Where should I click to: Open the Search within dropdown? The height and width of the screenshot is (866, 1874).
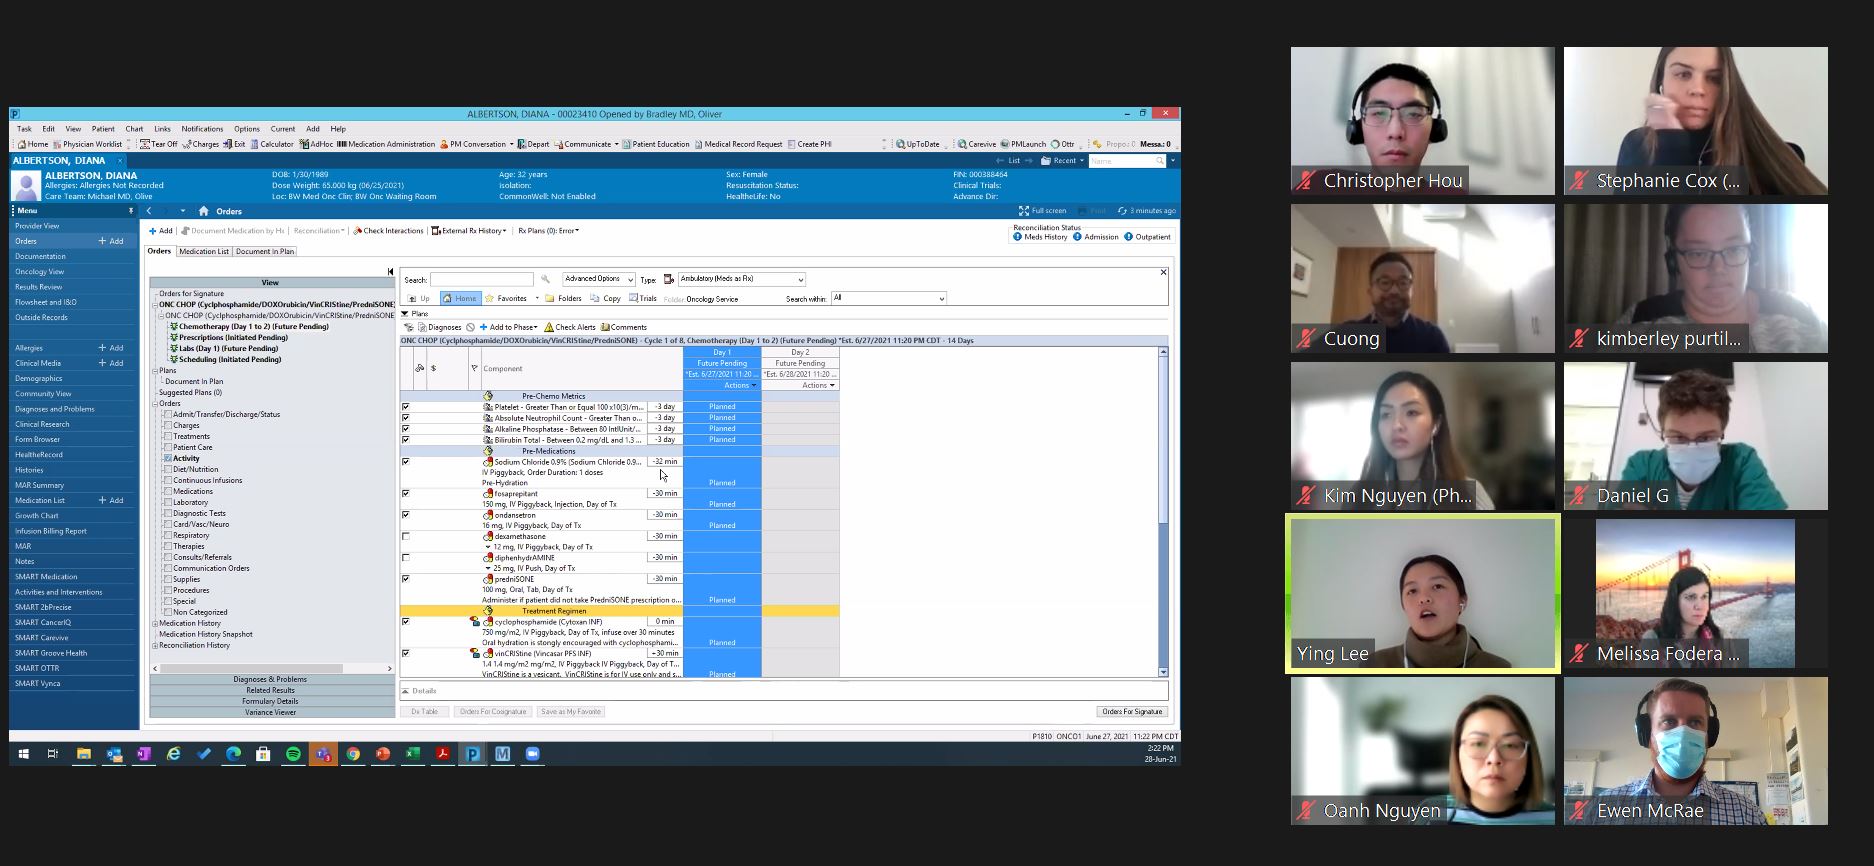pyautogui.click(x=888, y=298)
